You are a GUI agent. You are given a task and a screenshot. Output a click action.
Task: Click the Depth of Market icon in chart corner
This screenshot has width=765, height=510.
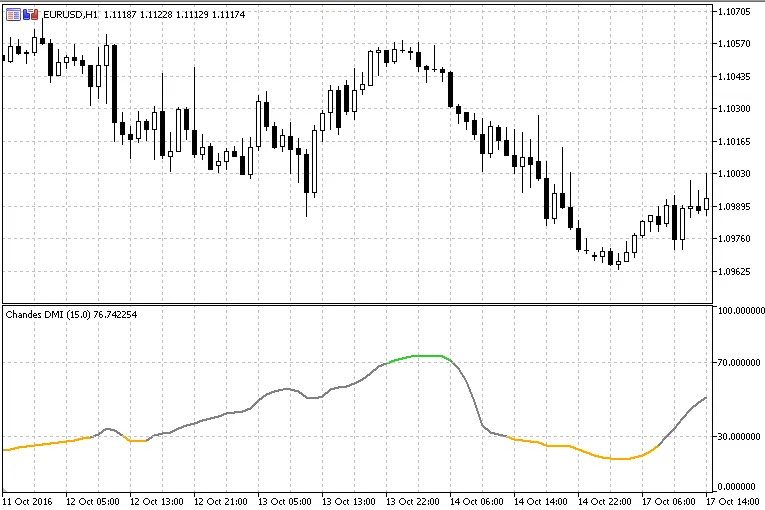click(x=13, y=13)
